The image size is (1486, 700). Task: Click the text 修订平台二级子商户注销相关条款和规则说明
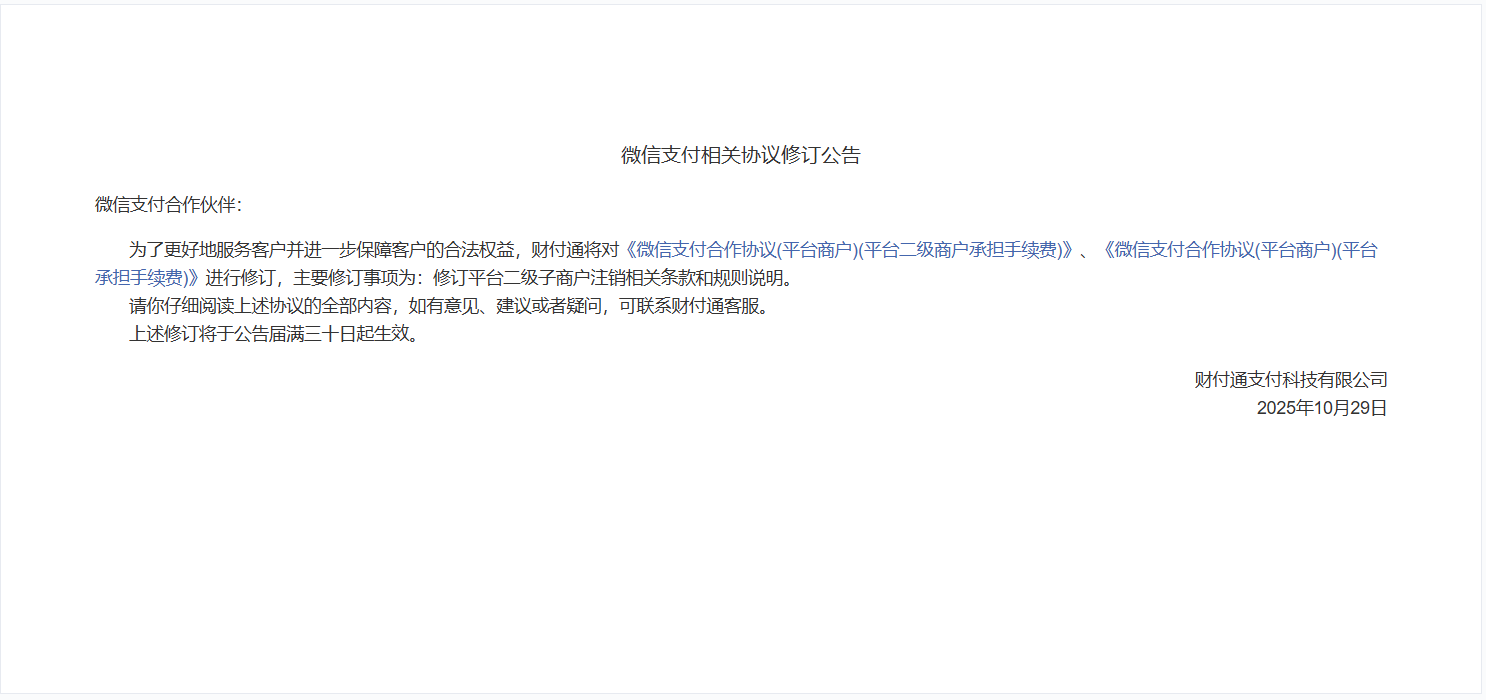coord(609,278)
